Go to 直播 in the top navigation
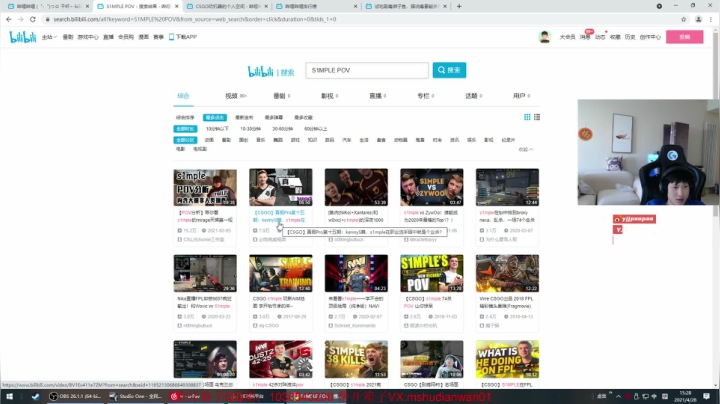This screenshot has width=720, height=404. click(108, 37)
